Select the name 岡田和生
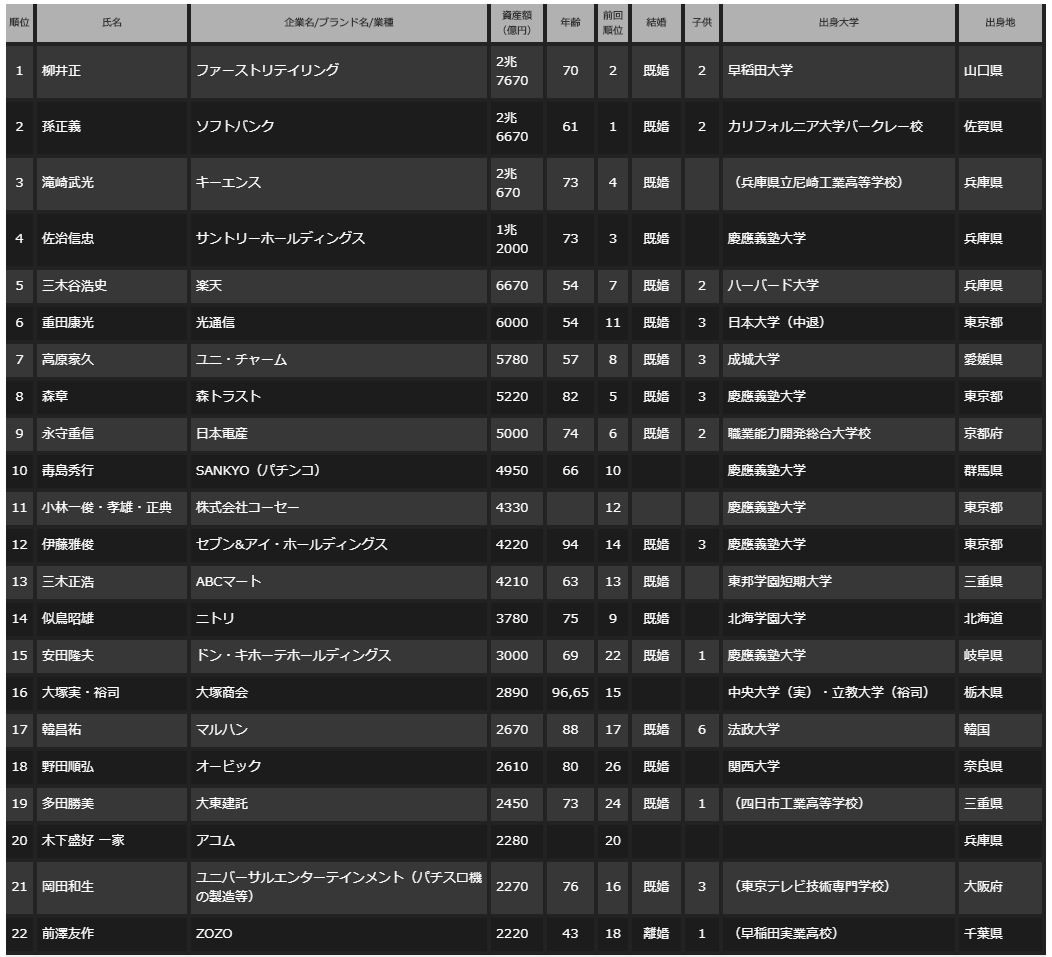The width and height of the screenshot is (1052, 957). coord(68,887)
